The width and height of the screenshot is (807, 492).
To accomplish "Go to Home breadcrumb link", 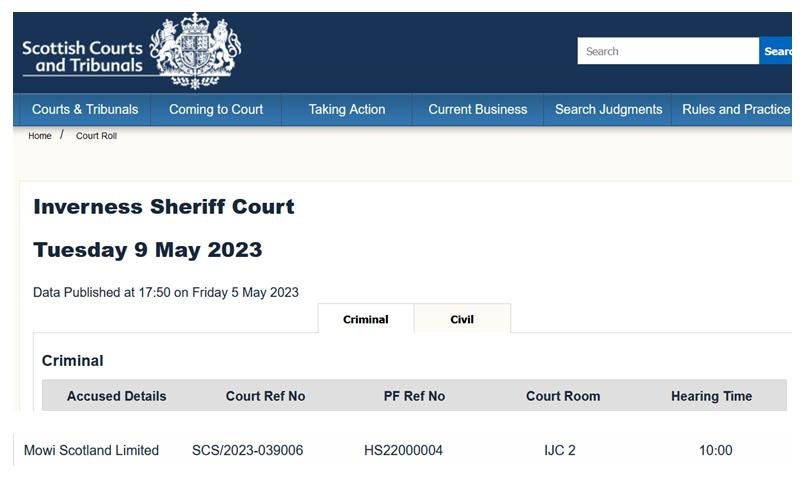I will [x=40, y=136].
